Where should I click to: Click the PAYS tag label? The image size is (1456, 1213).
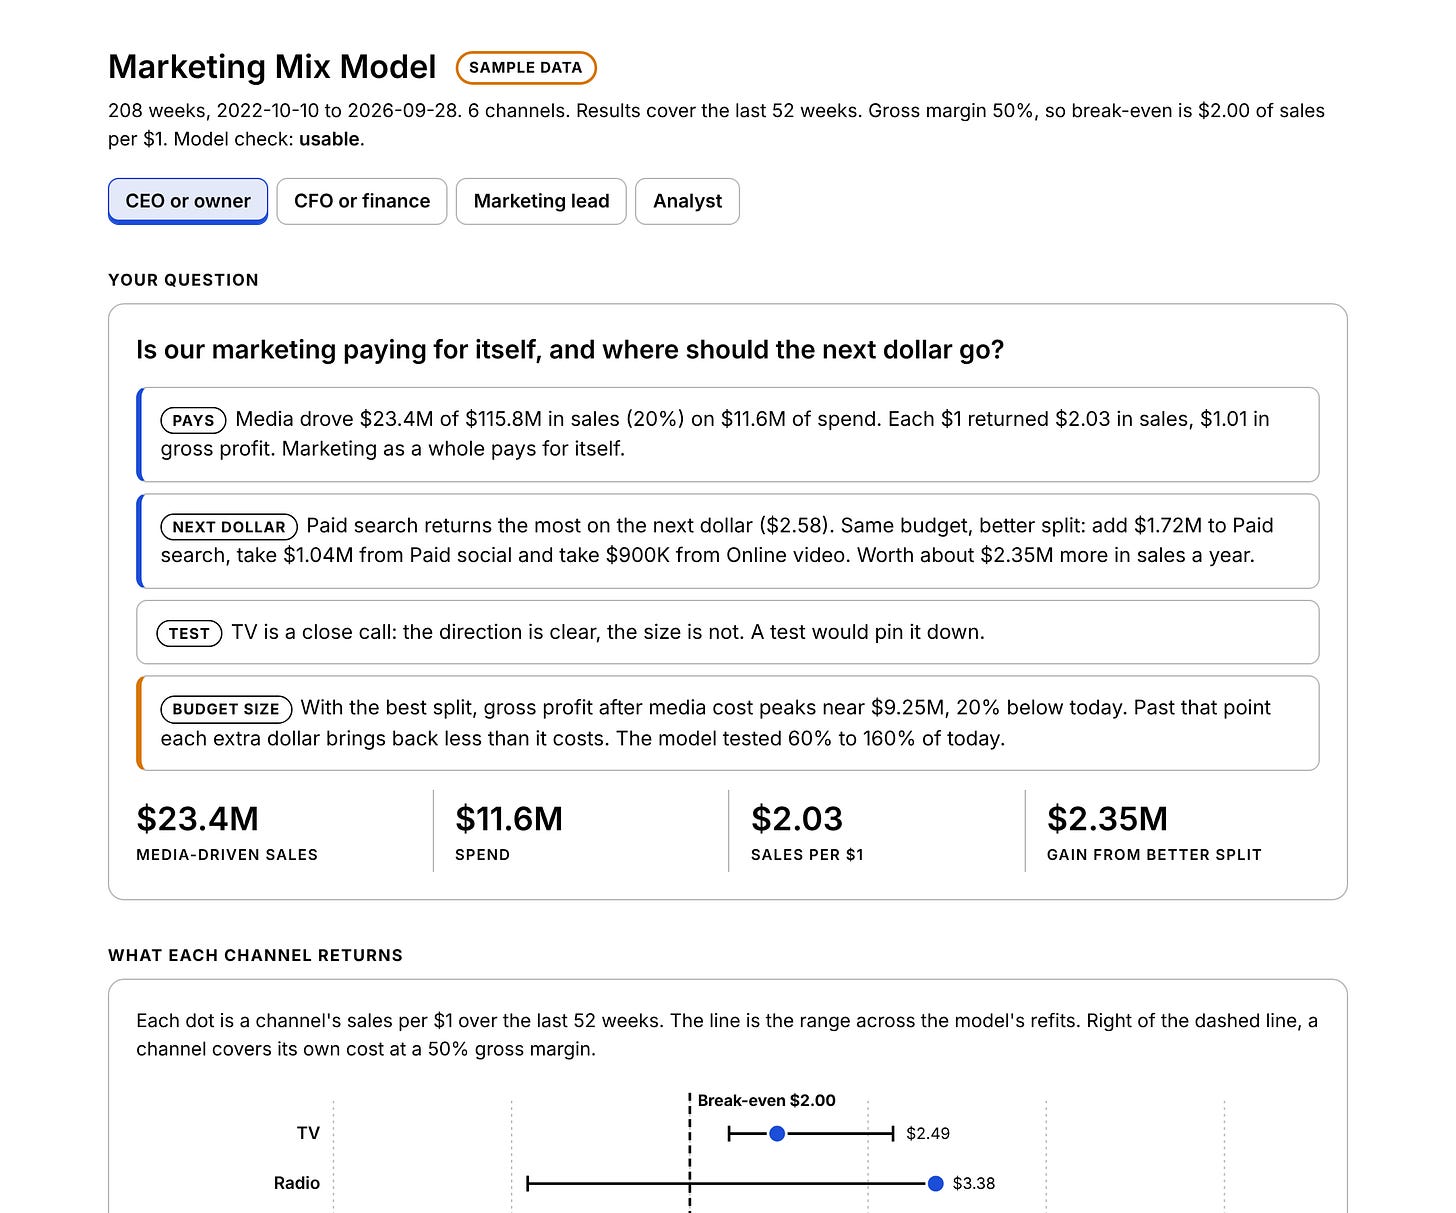(x=193, y=420)
